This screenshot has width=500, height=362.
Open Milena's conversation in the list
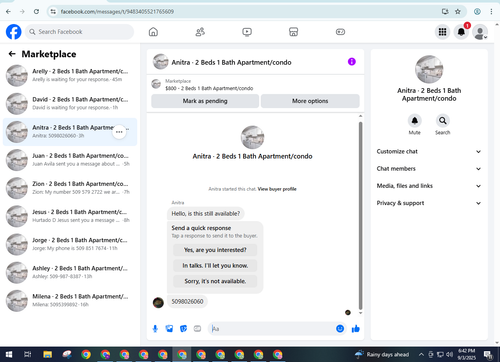point(70,301)
